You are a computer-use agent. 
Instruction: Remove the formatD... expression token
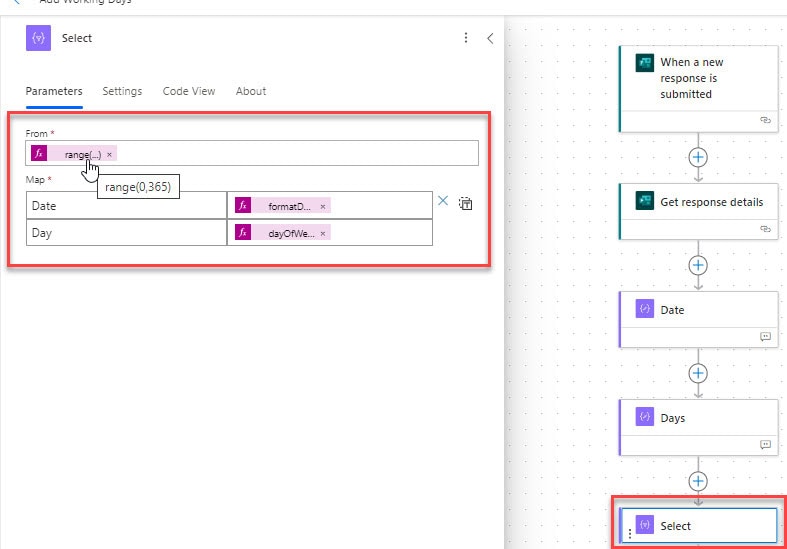click(x=323, y=206)
